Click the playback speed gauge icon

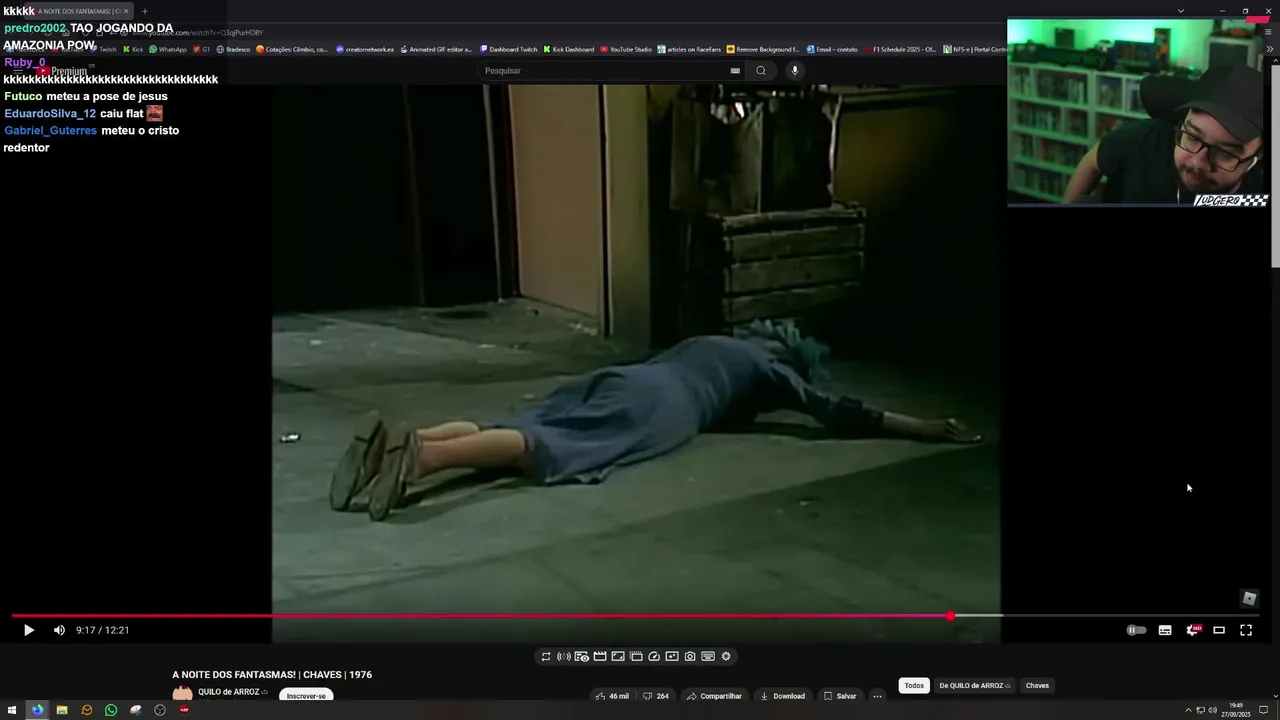tap(654, 657)
